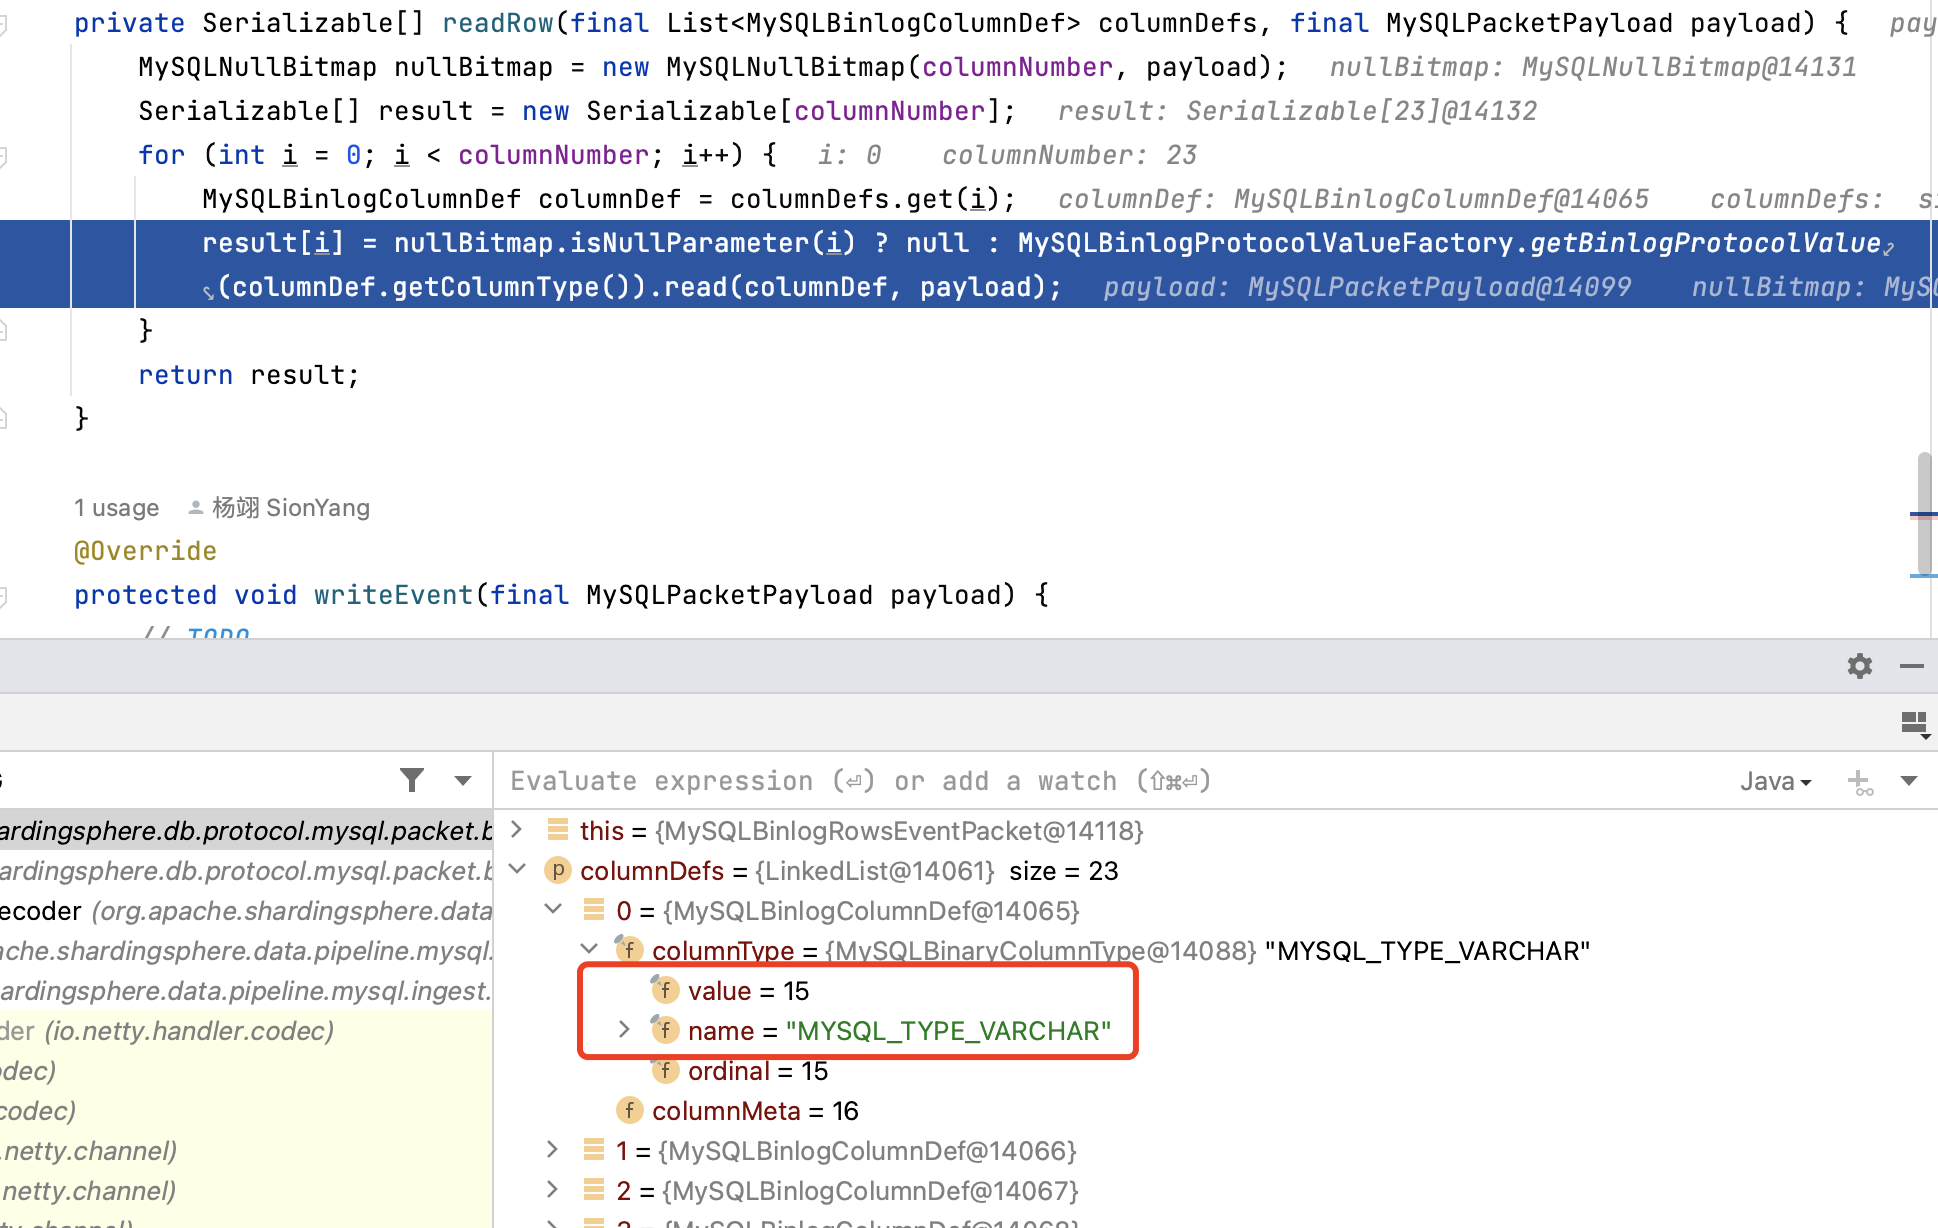This screenshot has height=1228, width=1938.
Task: Expand the name field node
Action: click(624, 1030)
